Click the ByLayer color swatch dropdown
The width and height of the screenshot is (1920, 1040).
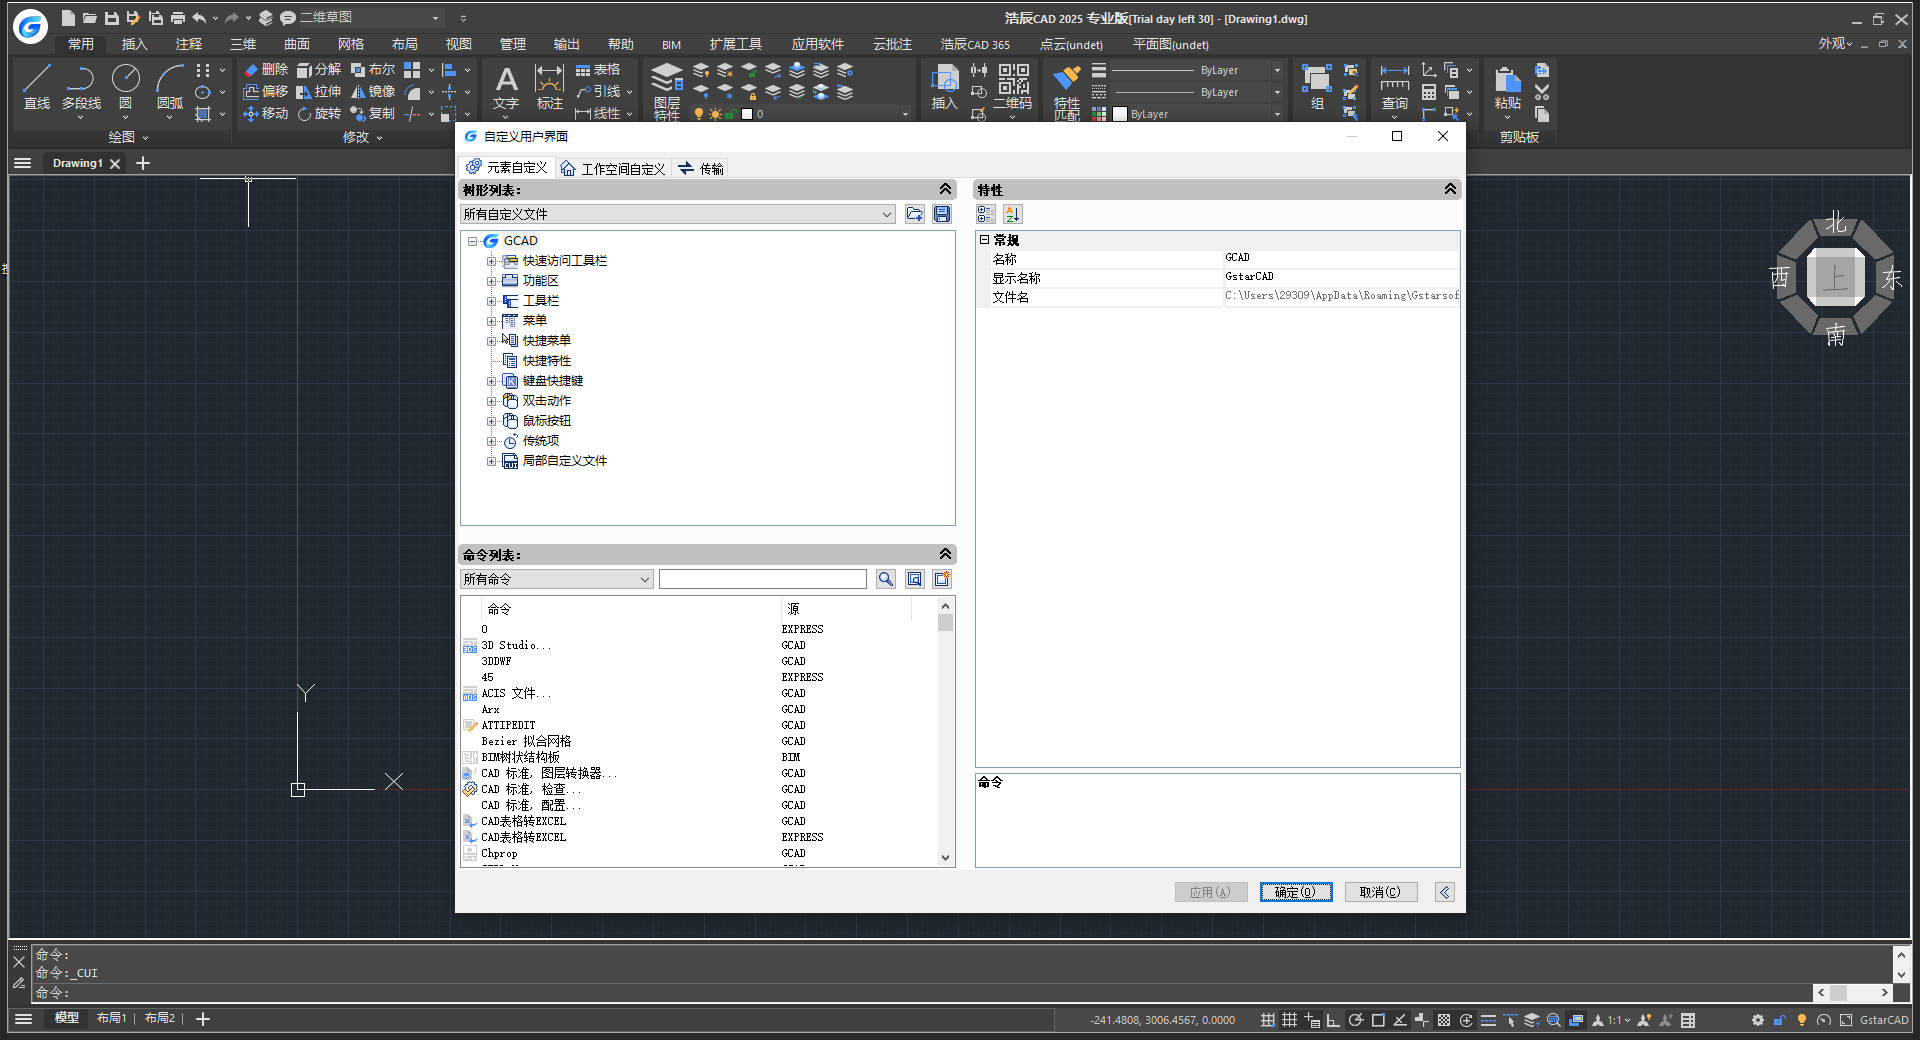[1198, 114]
